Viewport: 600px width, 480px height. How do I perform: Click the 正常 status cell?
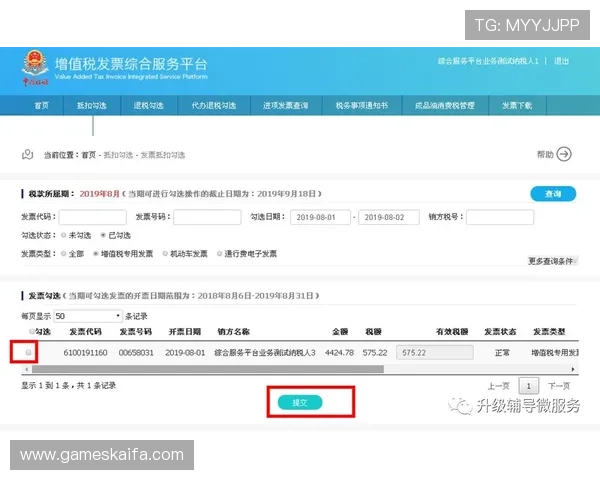click(502, 353)
